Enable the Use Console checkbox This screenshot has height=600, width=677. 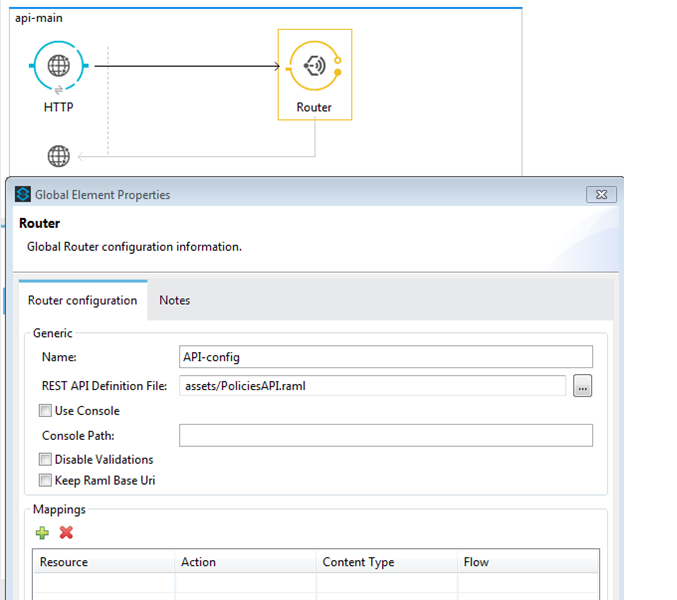(x=45, y=411)
